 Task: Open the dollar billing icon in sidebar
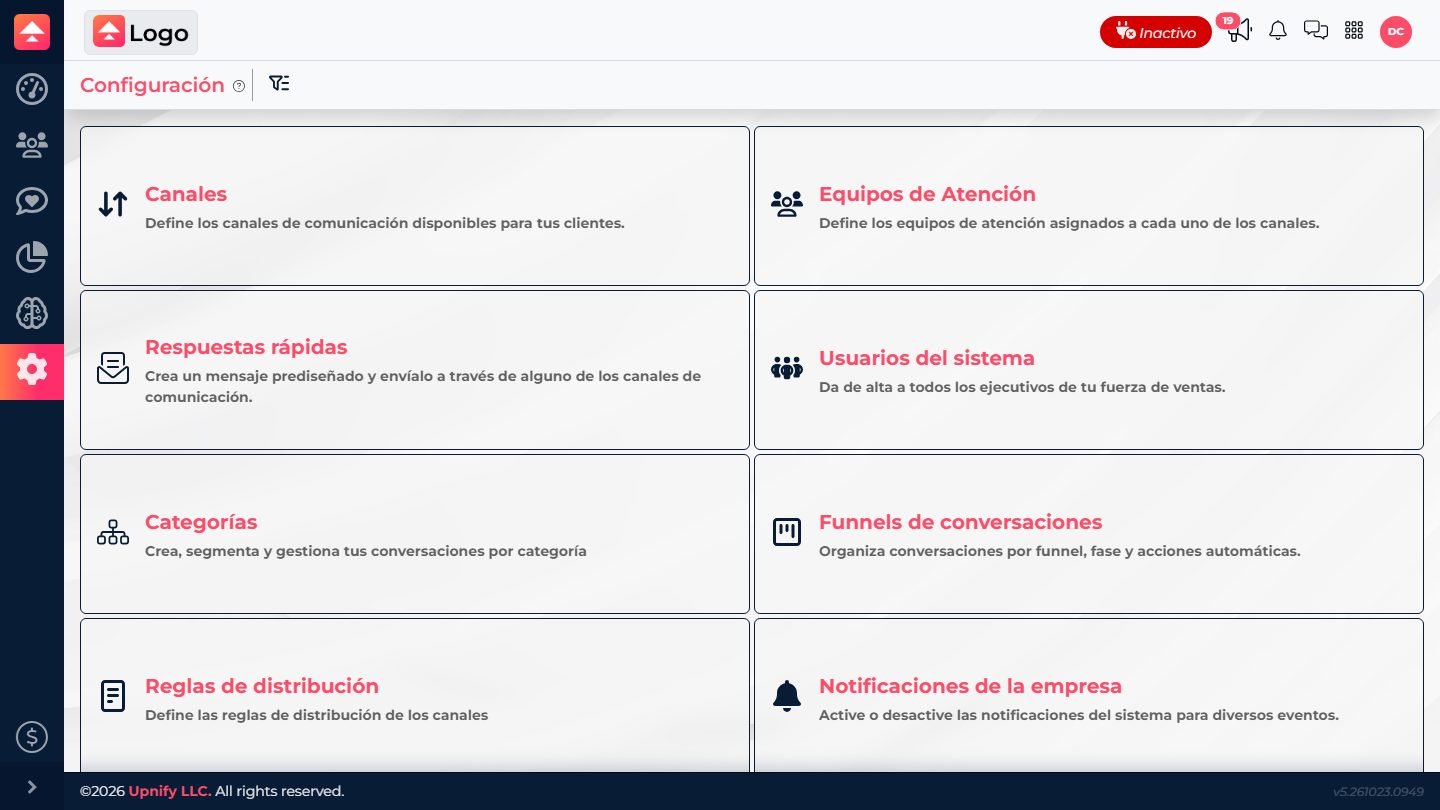pyautogui.click(x=32, y=738)
